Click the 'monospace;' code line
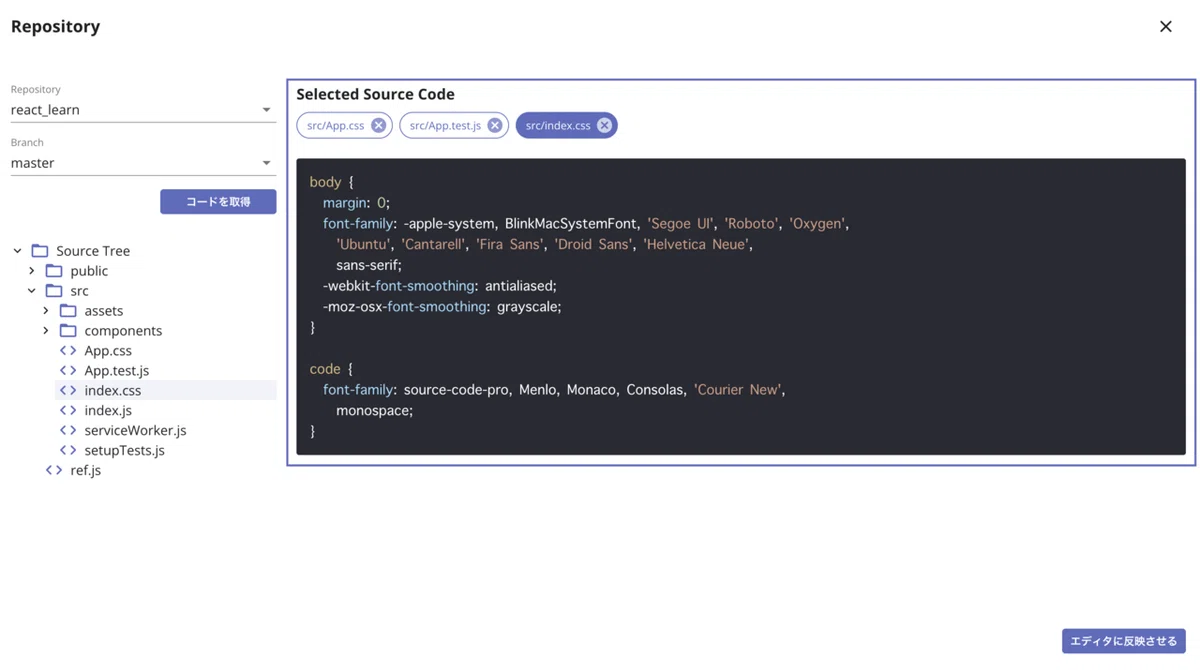Screen dimensions: 1200x670 374,411
